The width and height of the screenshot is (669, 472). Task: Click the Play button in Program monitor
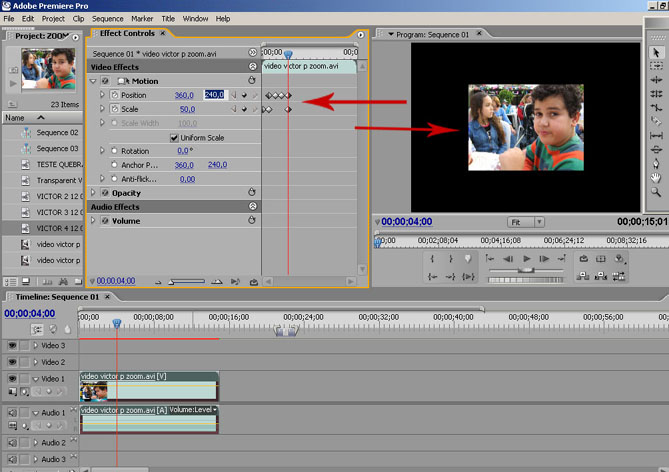pyautogui.click(x=526, y=258)
